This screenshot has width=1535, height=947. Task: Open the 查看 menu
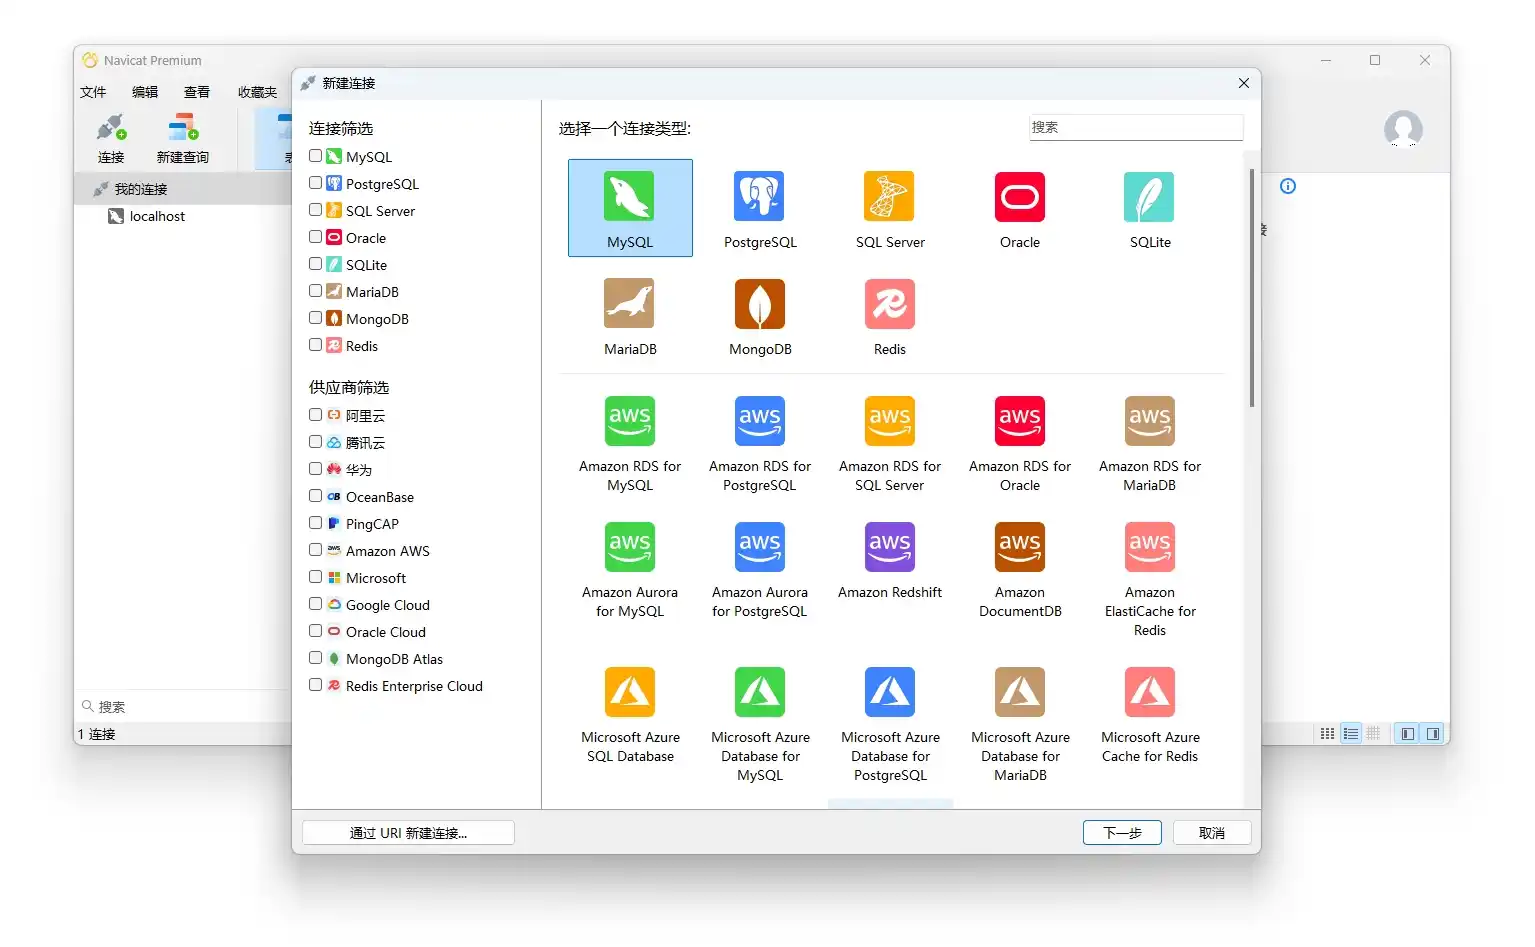point(197,92)
